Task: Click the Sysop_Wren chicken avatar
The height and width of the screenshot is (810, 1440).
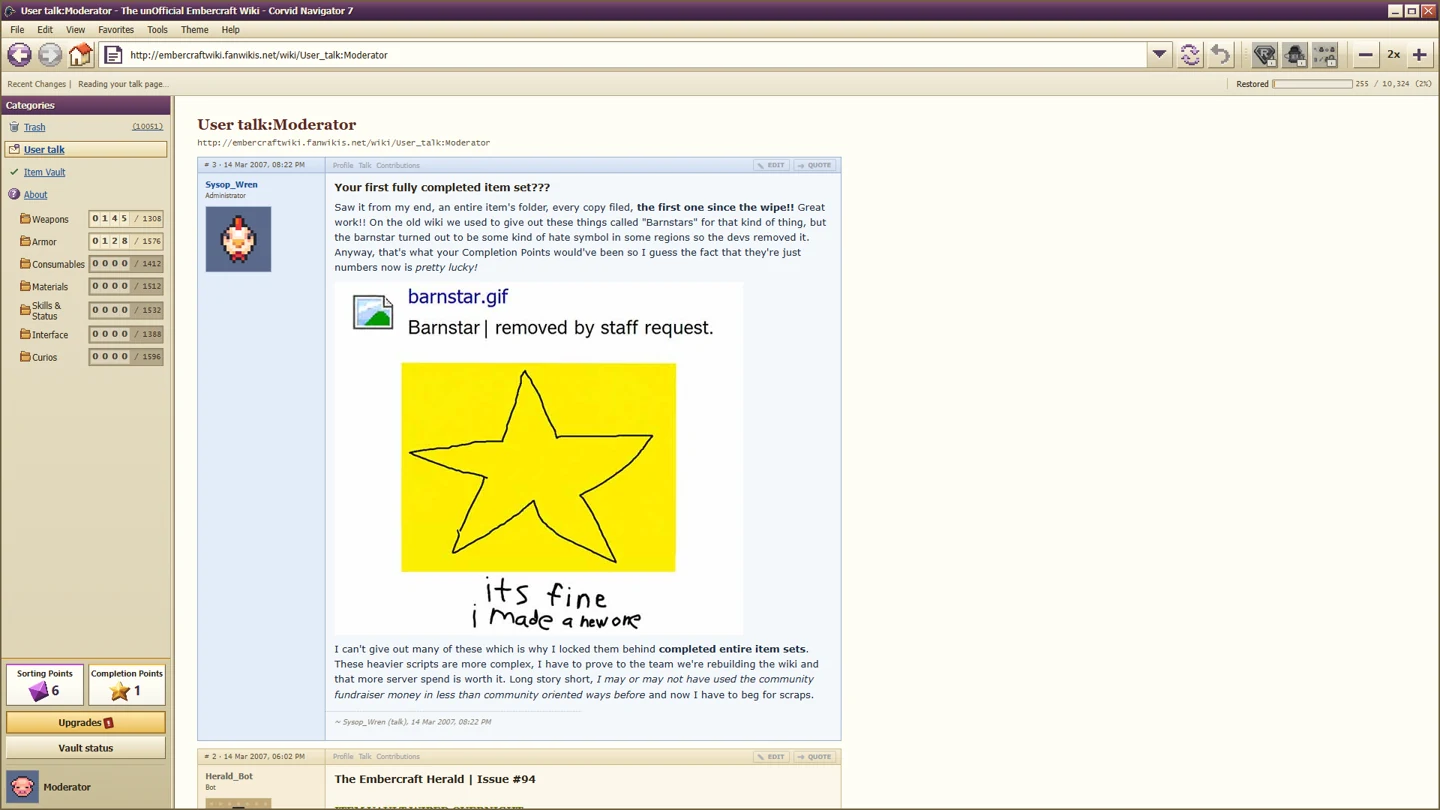Action: click(x=238, y=239)
